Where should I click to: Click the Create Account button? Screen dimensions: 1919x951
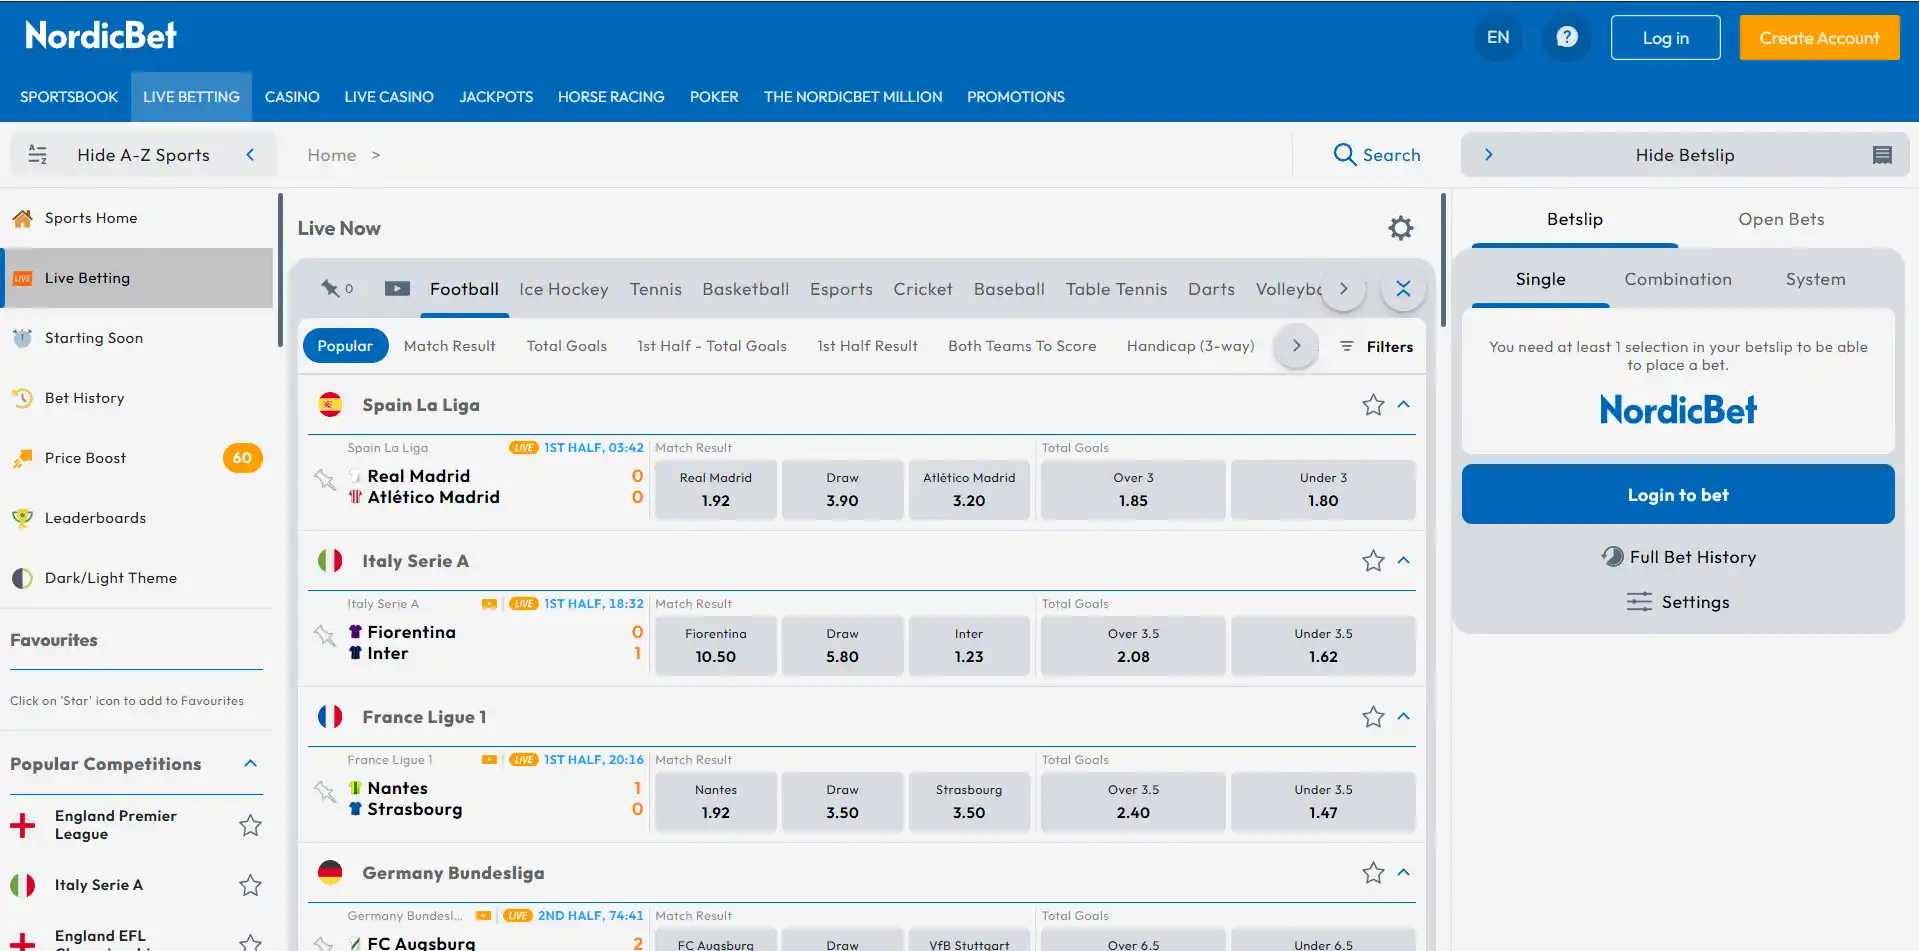[x=1819, y=38]
